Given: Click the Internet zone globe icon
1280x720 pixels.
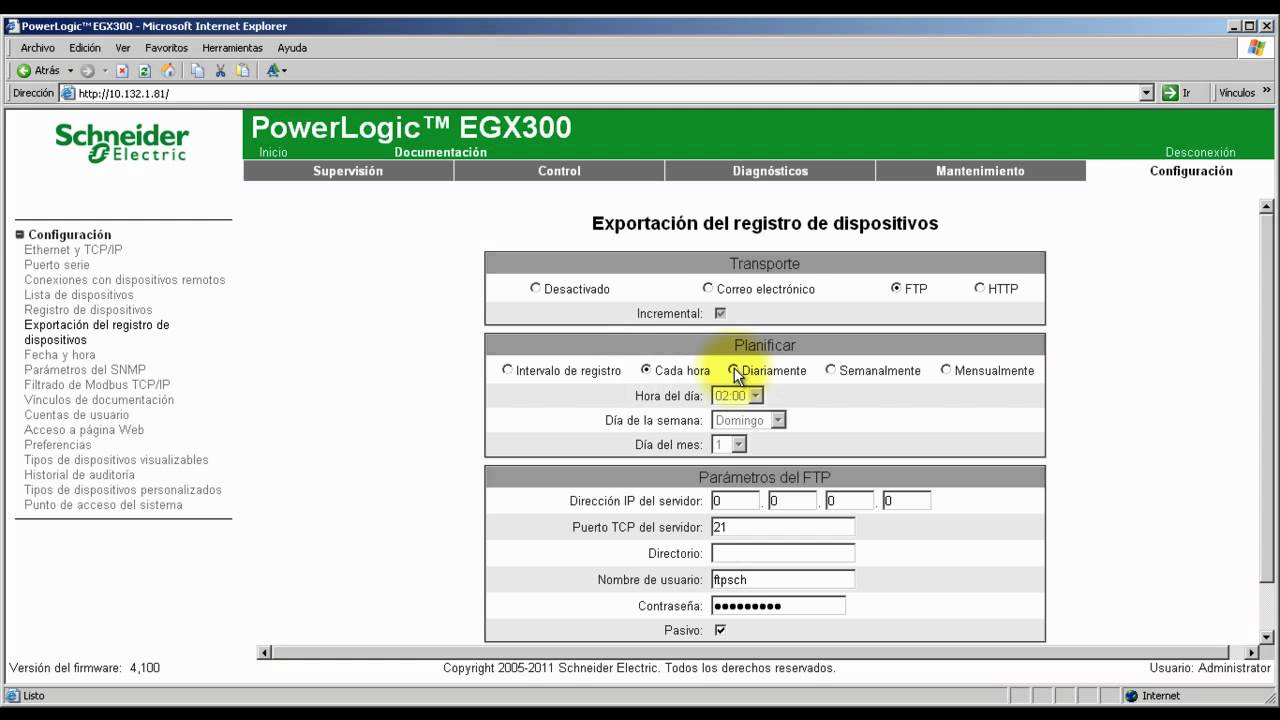Looking at the screenshot, I should (x=1131, y=696).
